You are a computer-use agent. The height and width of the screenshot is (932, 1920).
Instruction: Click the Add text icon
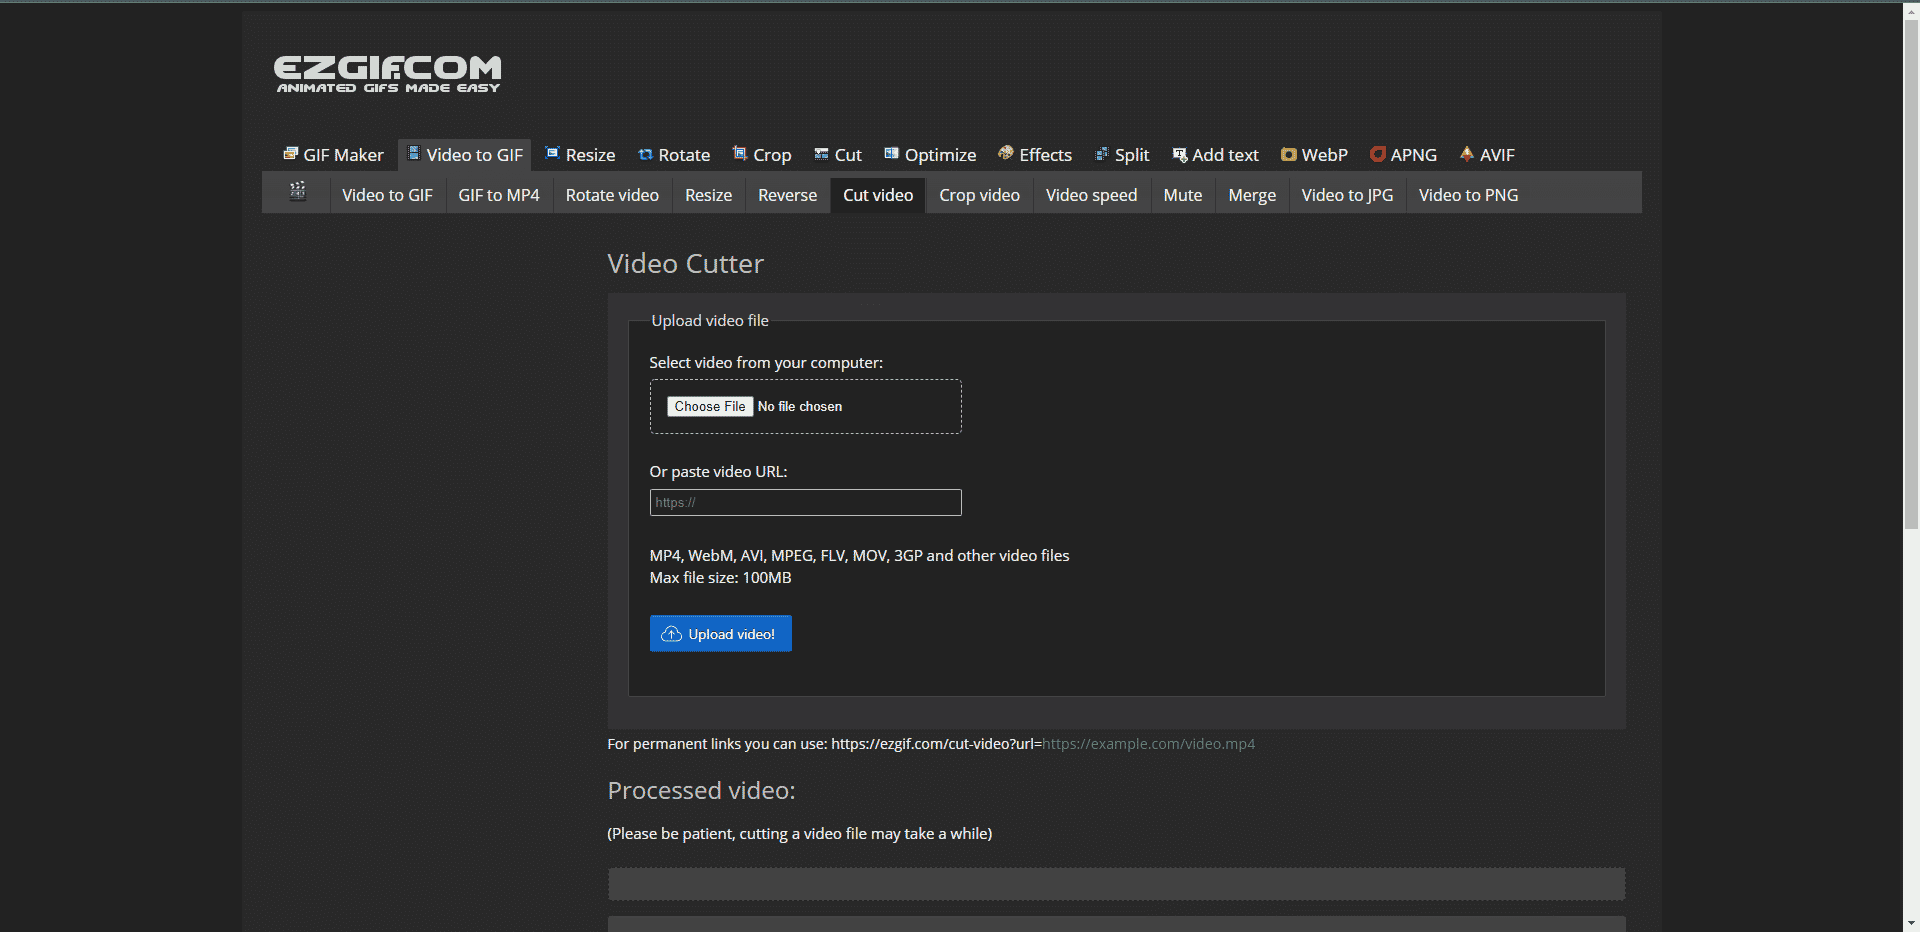(1180, 154)
